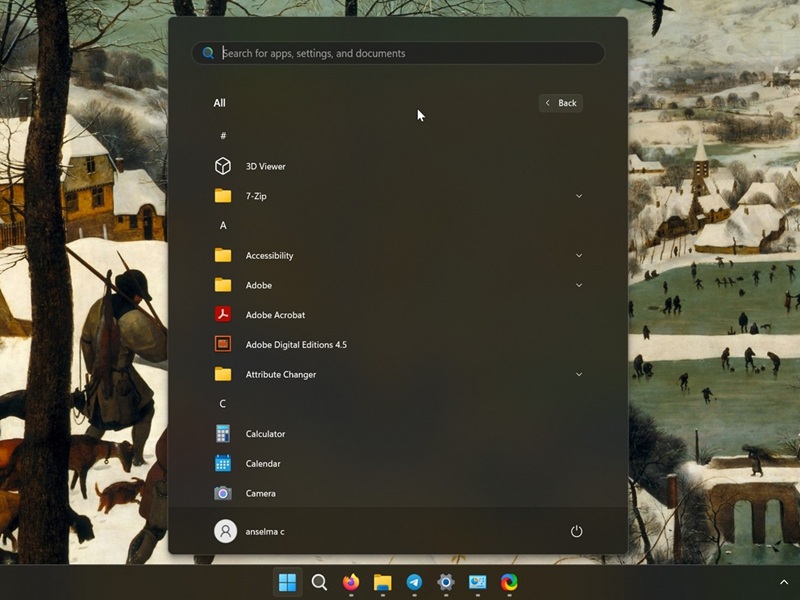The height and width of the screenshot is (600, 800).
Task: Click the Back button
Action: (561, 103)
